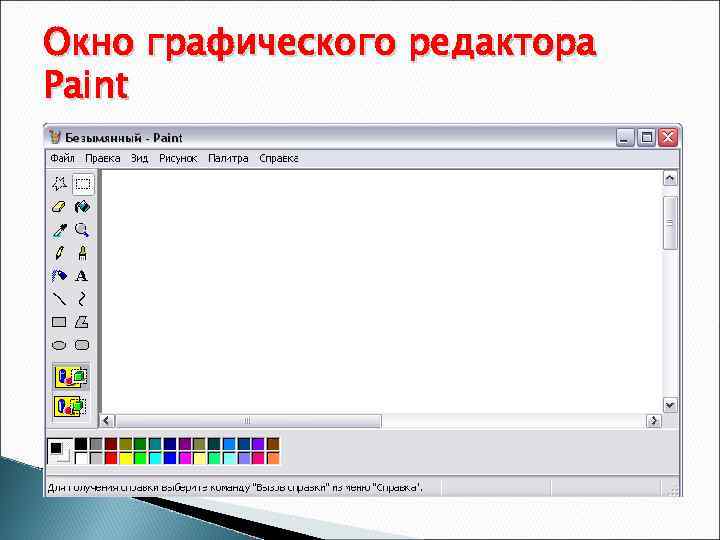Choose the Ellipse tool

pyautogui.click(x=59, y=345)
